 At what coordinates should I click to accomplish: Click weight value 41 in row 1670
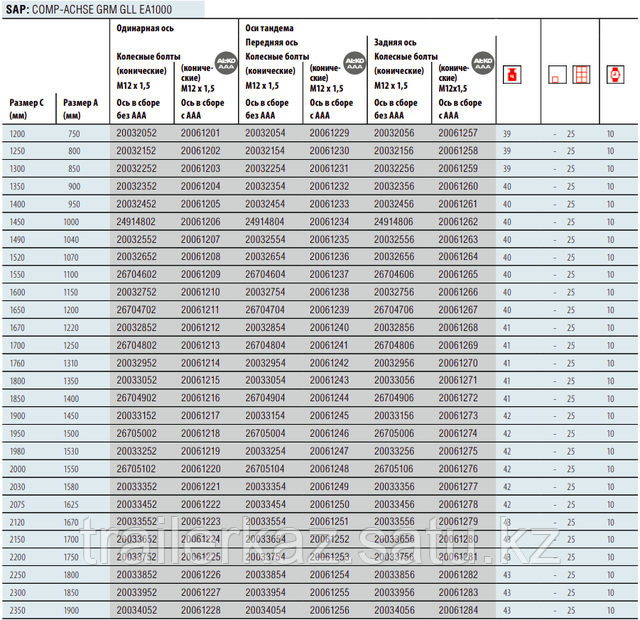tap(507, 328)
